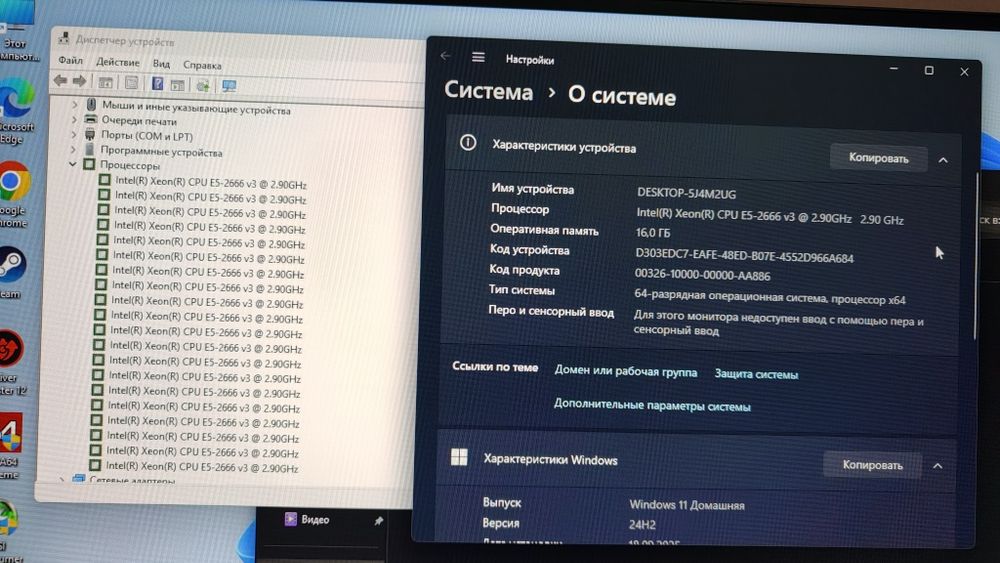This screenshot has height=563, width=1000.
Task: Select the Мыши и иные указывающие устройства label
Action: coord(196,108)
